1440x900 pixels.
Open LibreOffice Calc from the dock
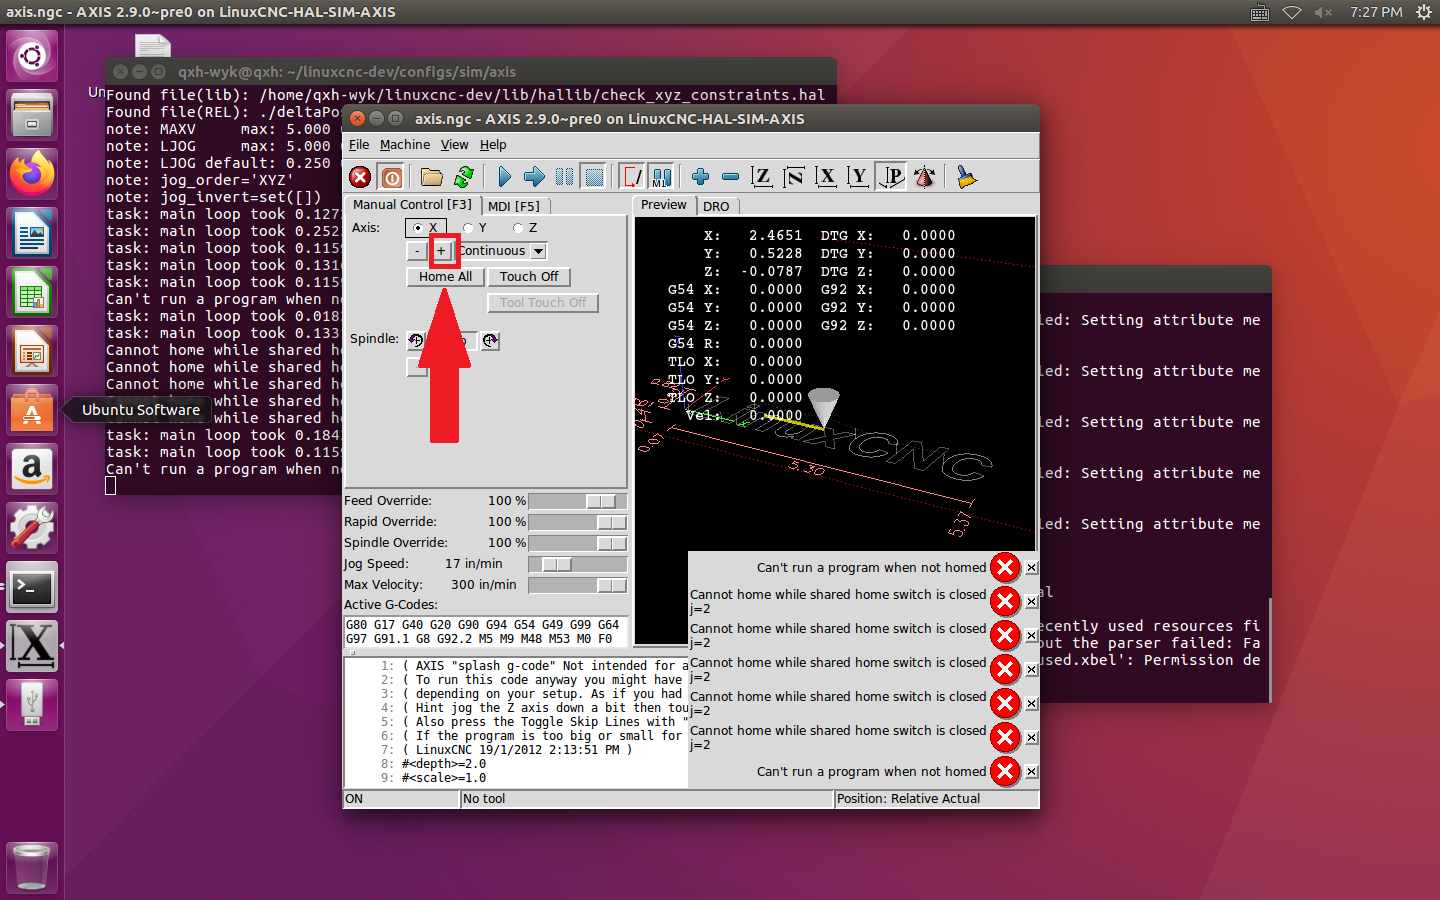(x=32, y=292)
